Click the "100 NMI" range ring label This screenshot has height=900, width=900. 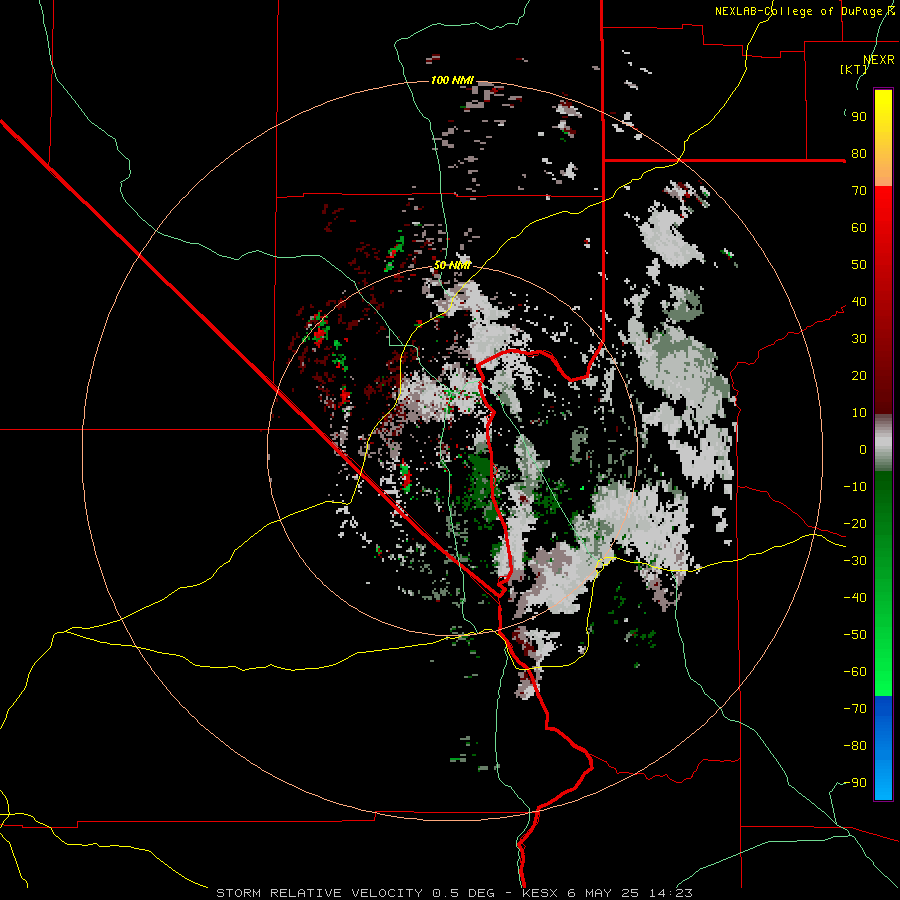coord(452,80)
